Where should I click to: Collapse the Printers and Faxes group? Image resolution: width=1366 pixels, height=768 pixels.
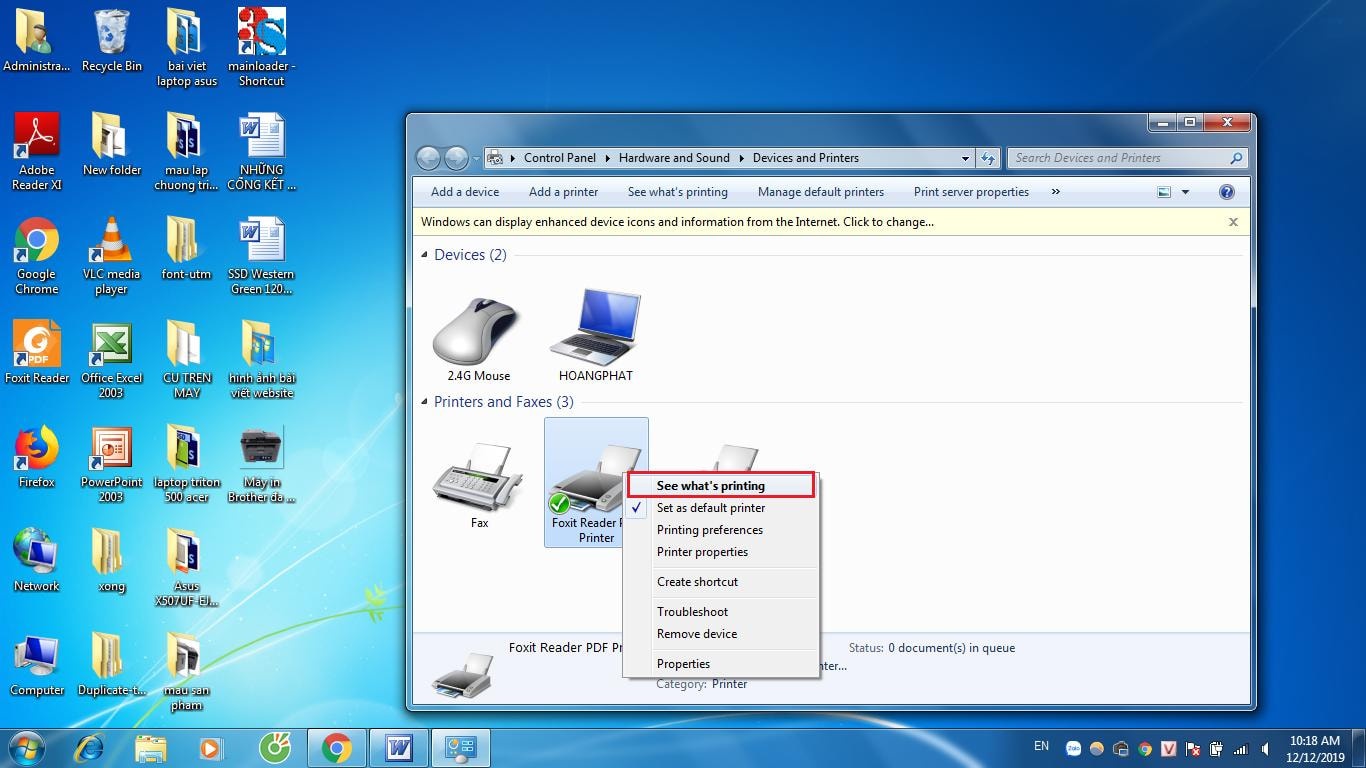point(425,402)
